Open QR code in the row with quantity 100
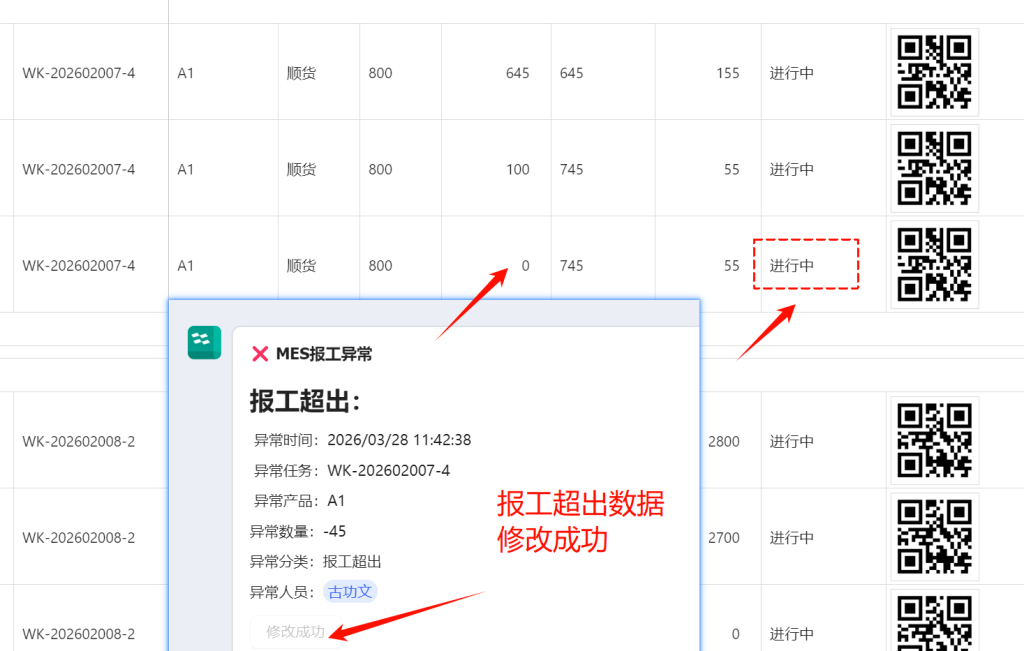1024x651 pixels. tap(935, 168)
